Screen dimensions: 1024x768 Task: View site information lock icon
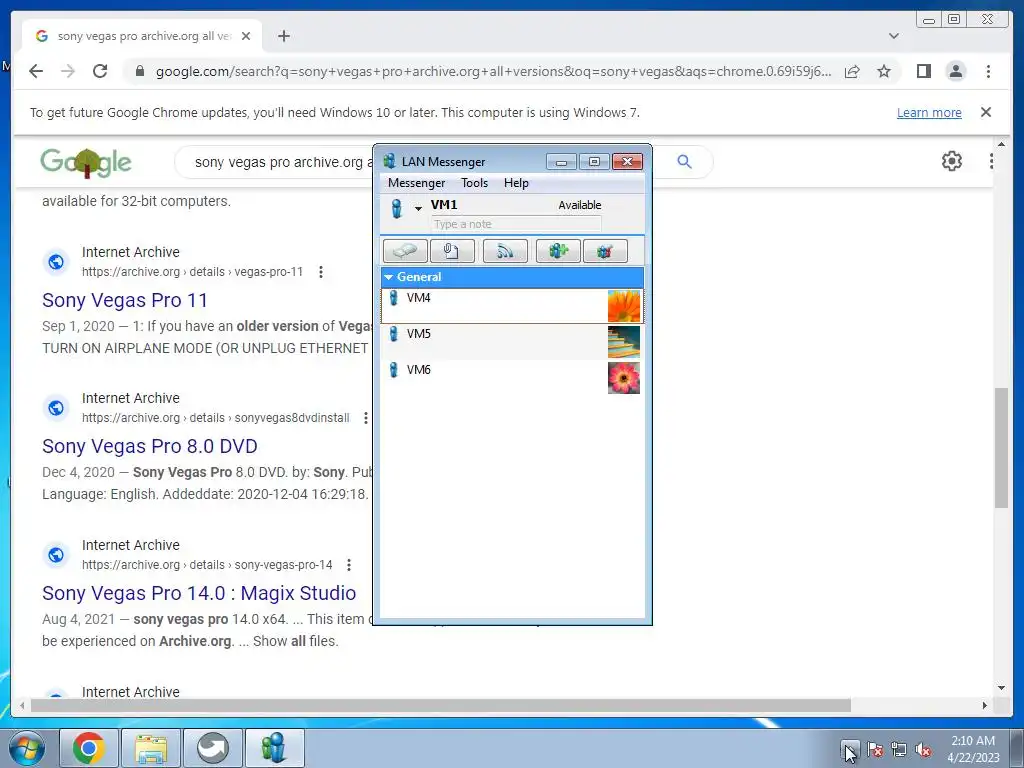[x=139, y=71]
